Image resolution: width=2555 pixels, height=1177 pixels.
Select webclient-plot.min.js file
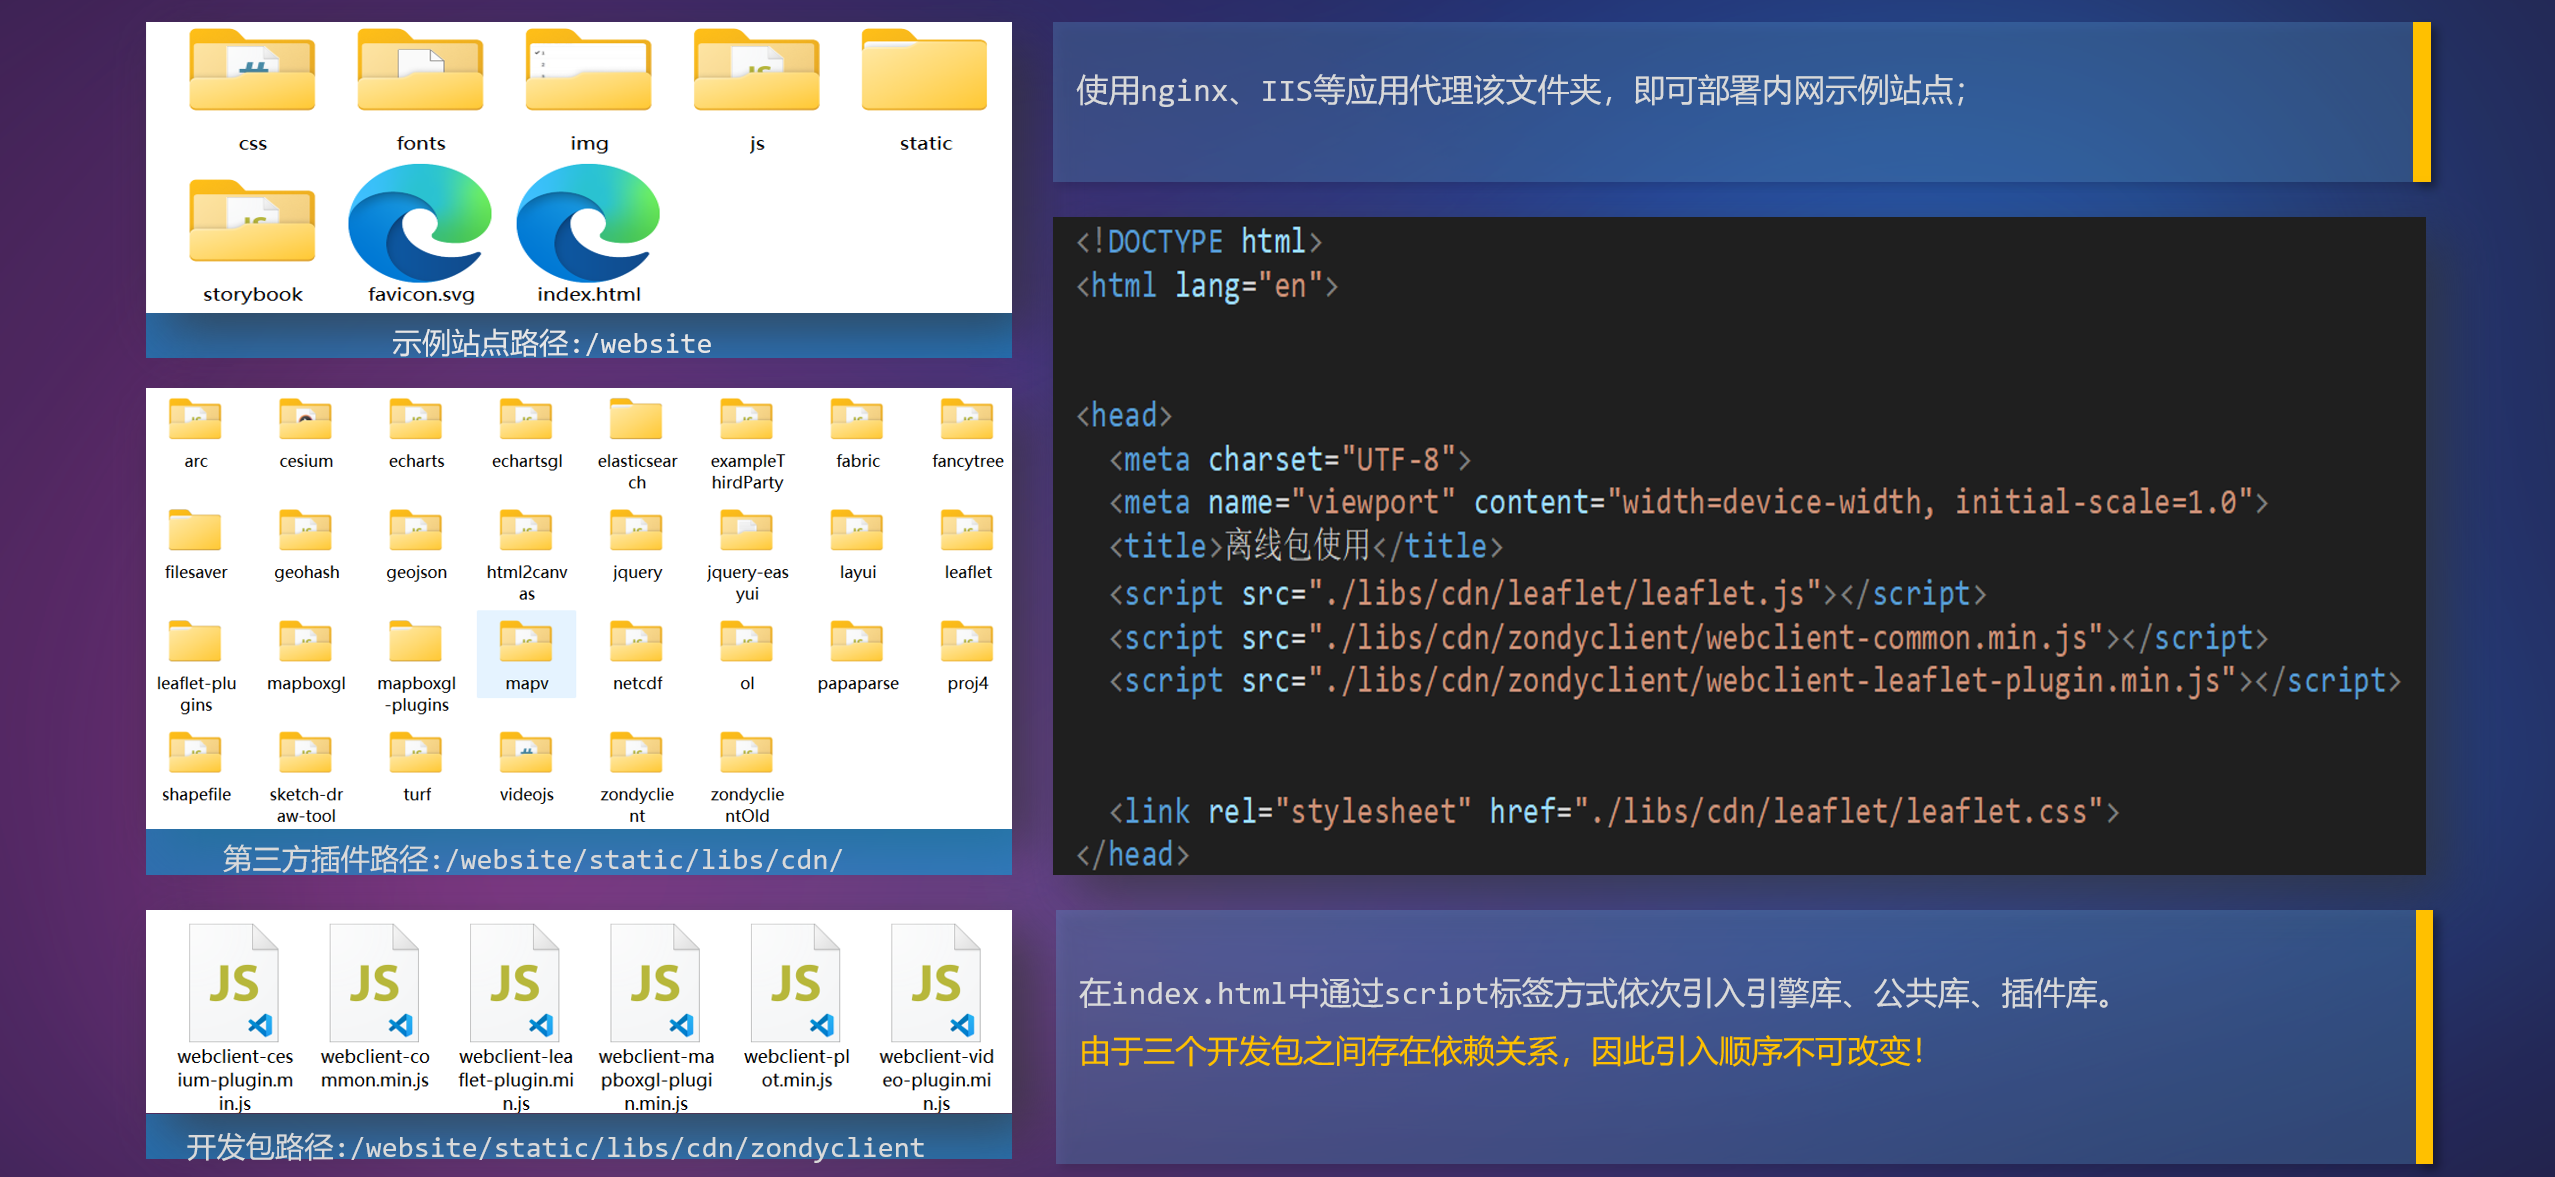[795, 983]
